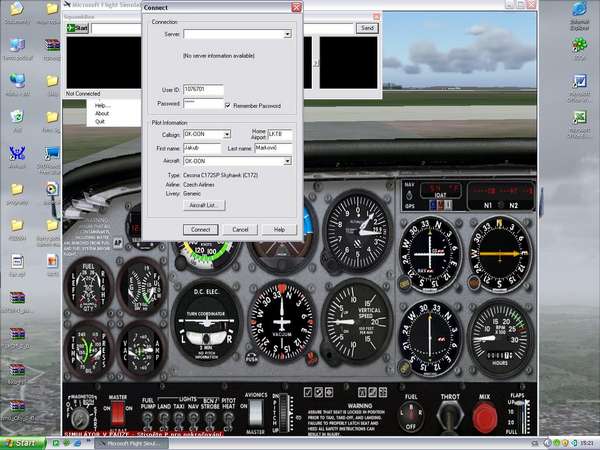Toggle the Remember Password checkbox

click(x=228, y=104)
